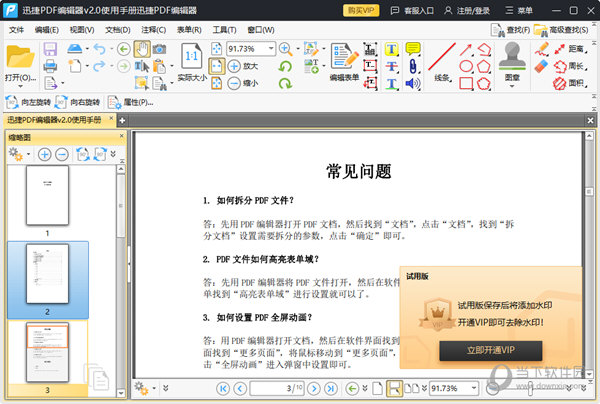Click the redo arrow icon
The height and width of the screenshot is (404, 600).
tap(99, 66)
